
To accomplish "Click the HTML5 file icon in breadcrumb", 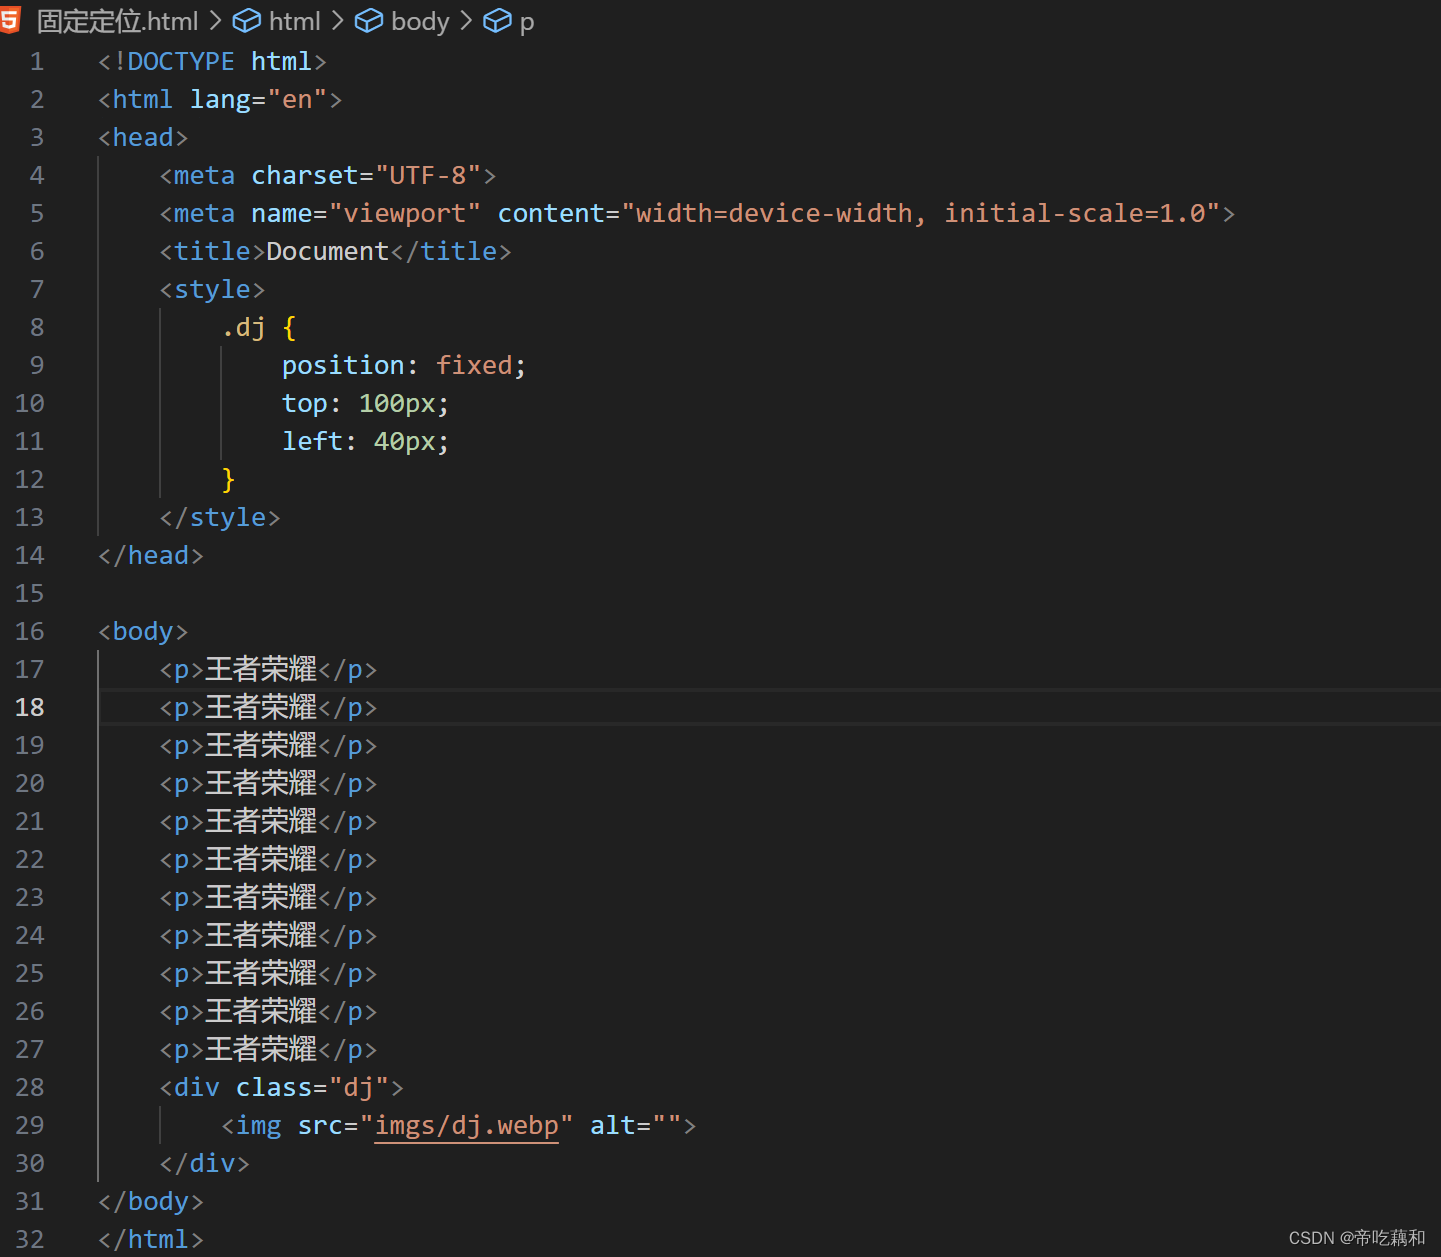I will click(12, 19).
